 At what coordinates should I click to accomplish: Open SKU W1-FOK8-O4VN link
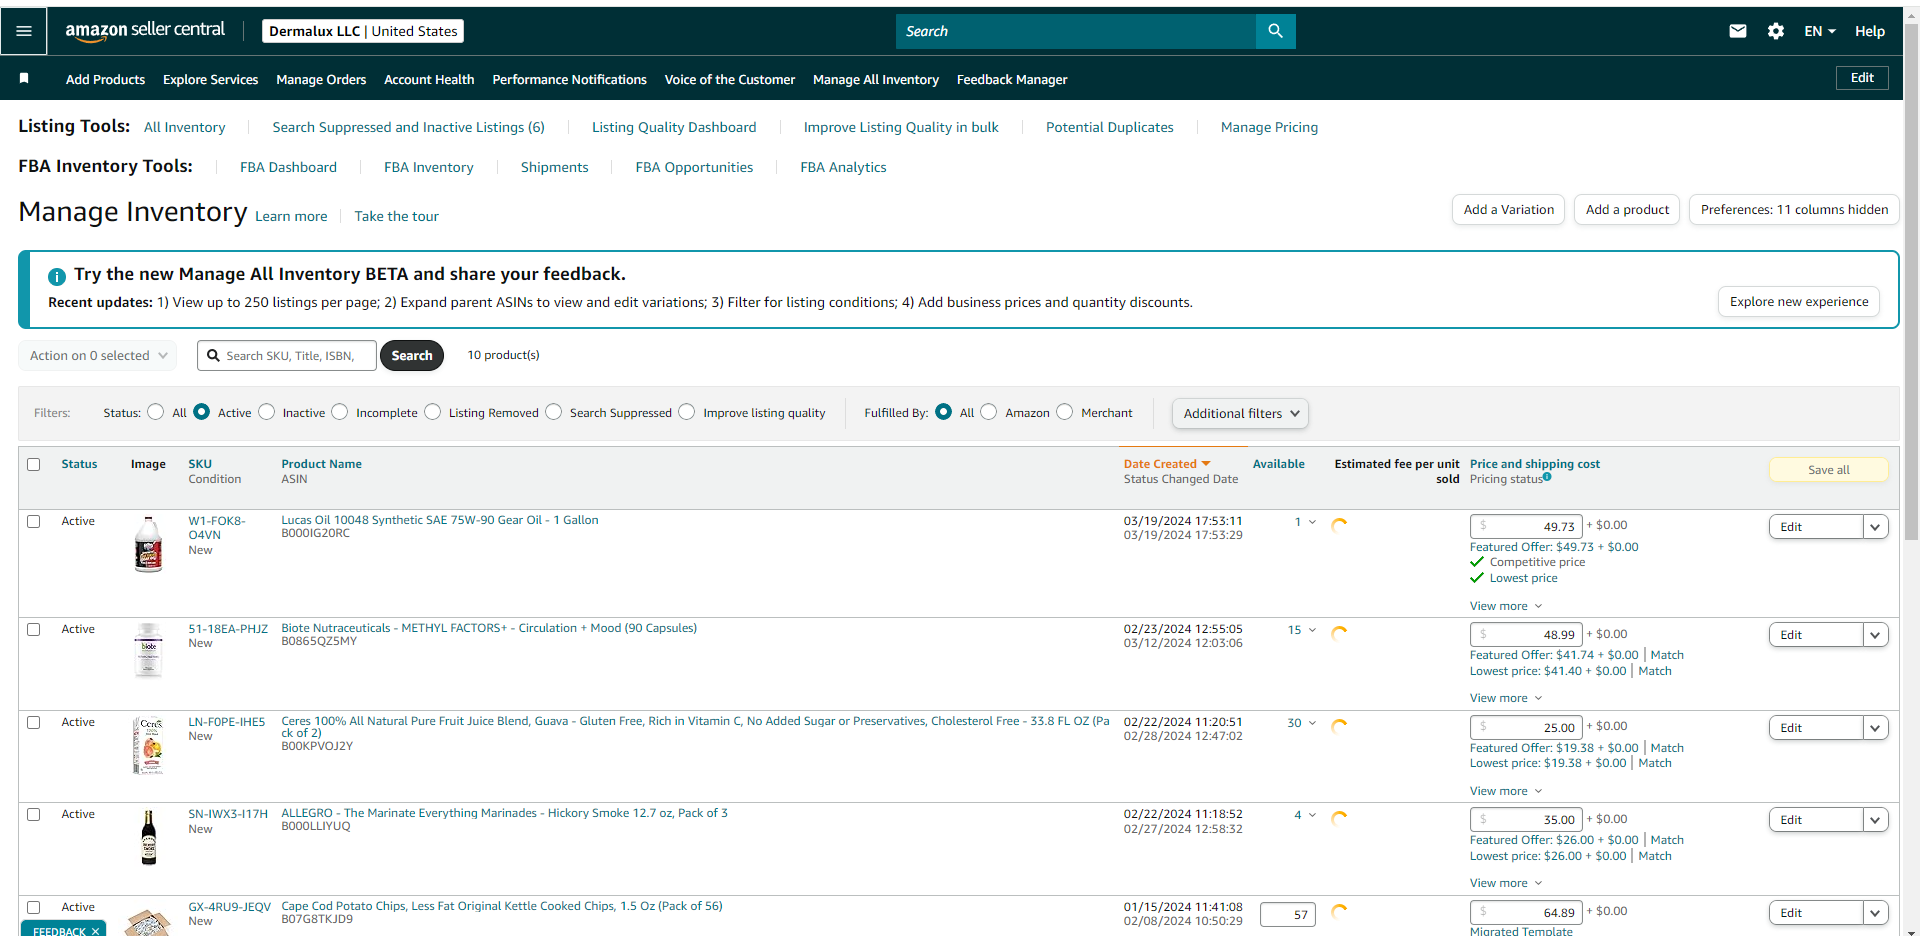[217, 528]
